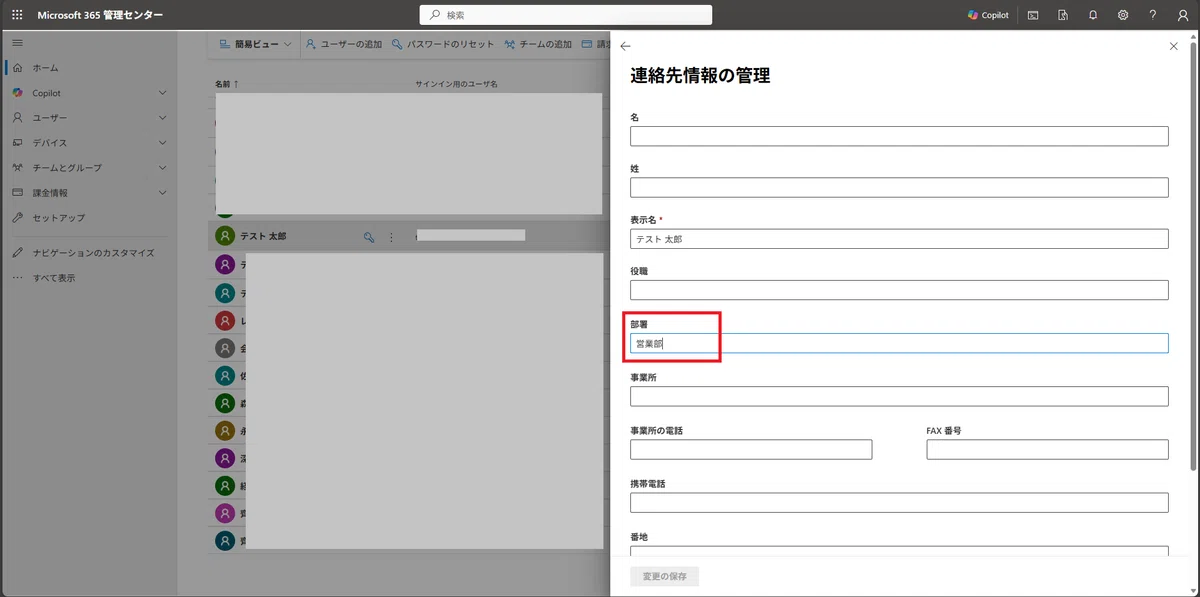Click the mobile app download icon

point(1063,15)
